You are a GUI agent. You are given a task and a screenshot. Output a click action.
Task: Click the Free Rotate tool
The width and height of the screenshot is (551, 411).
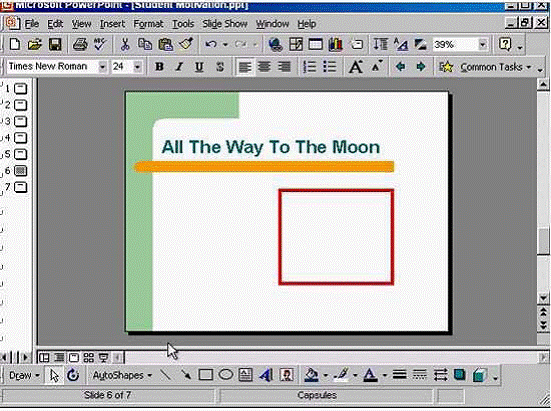[x=73, y=375]
